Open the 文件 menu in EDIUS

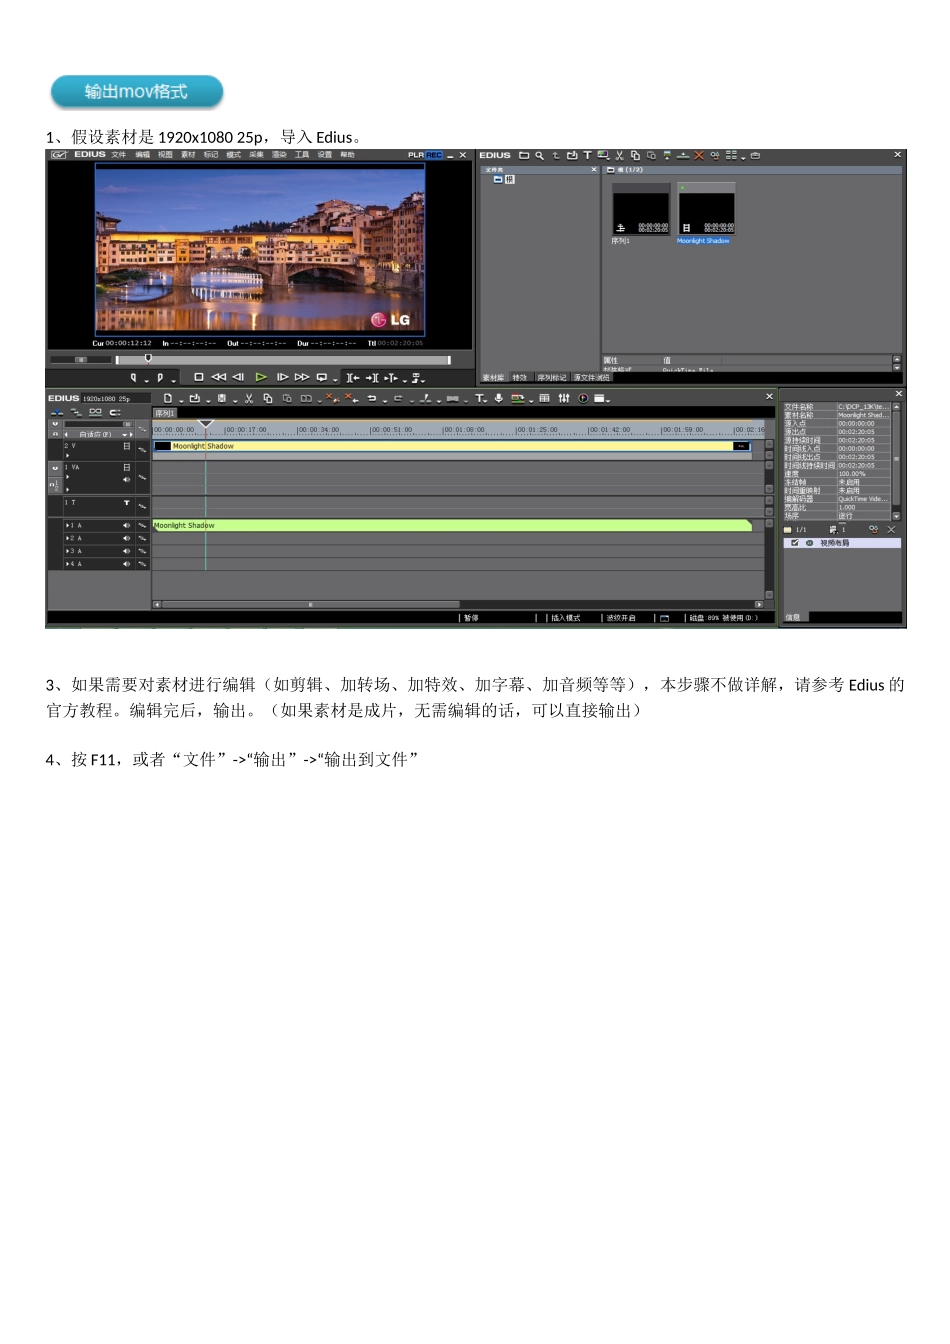(118, 155)
